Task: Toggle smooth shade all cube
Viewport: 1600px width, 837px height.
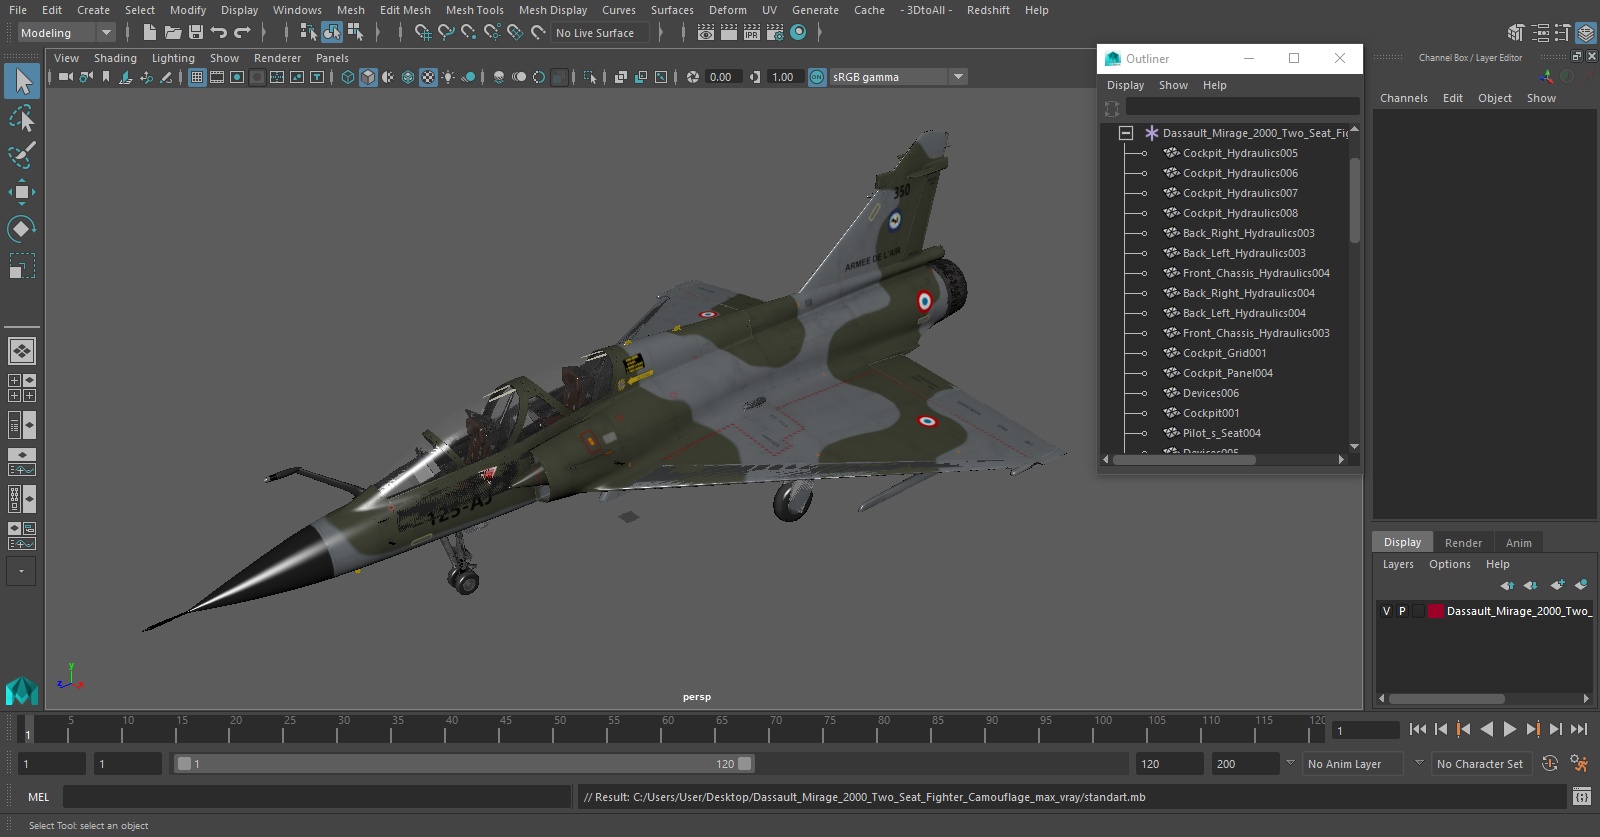Action: point(368,77)
